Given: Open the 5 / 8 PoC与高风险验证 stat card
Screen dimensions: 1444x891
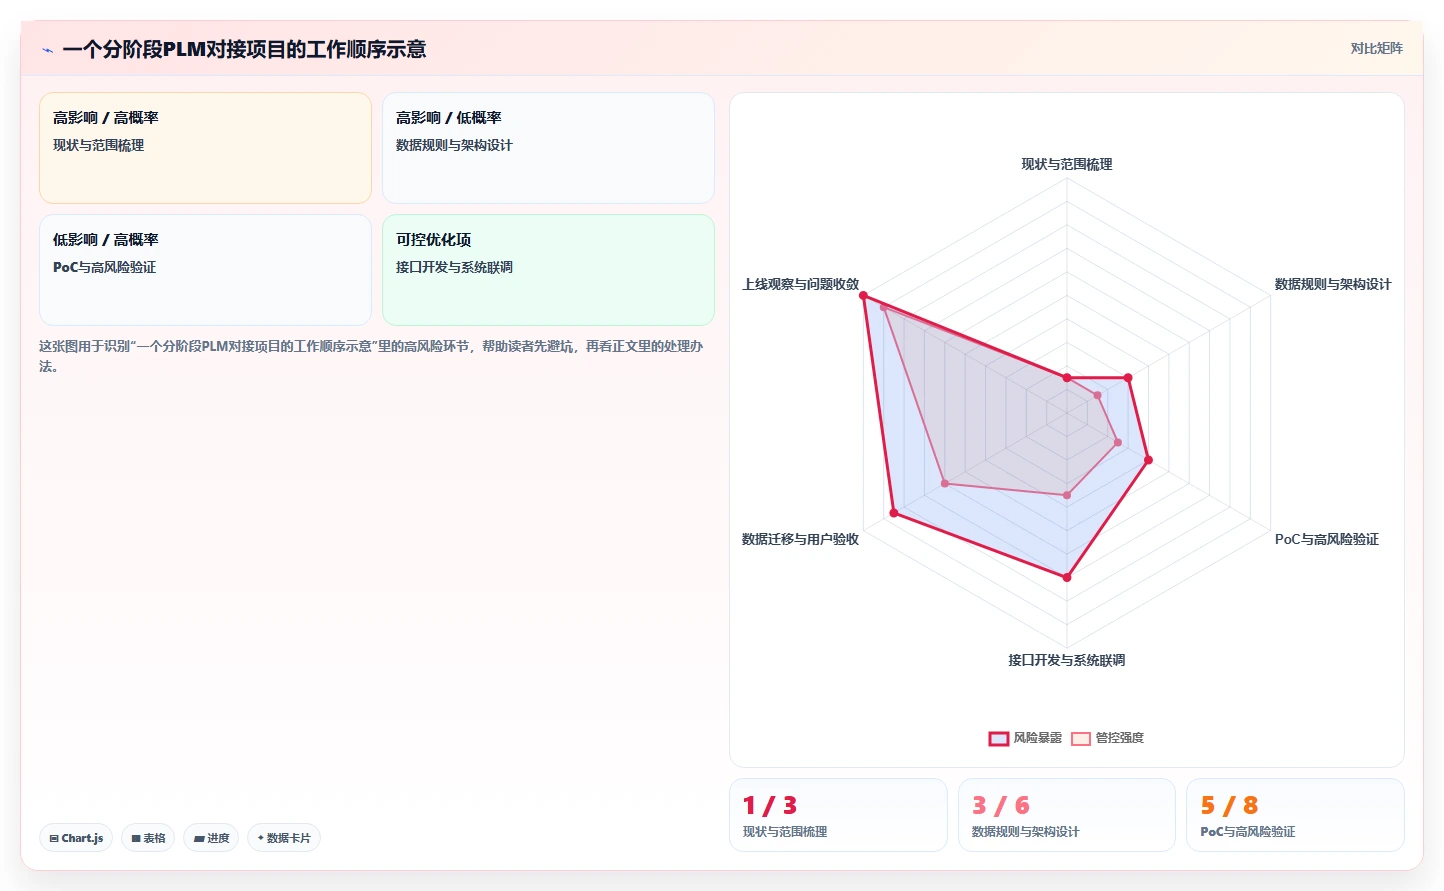Looking at the screenshot, I should pos(1295,815).
